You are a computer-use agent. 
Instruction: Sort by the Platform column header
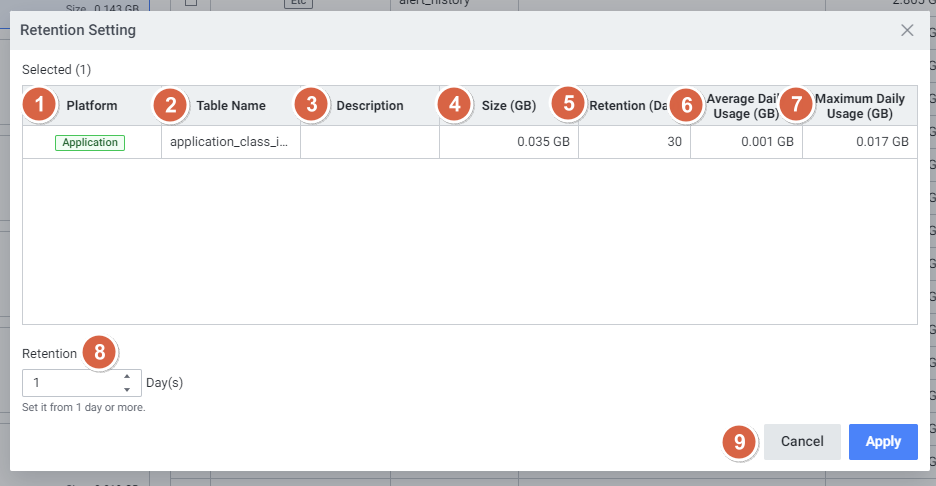click(92, 106)
